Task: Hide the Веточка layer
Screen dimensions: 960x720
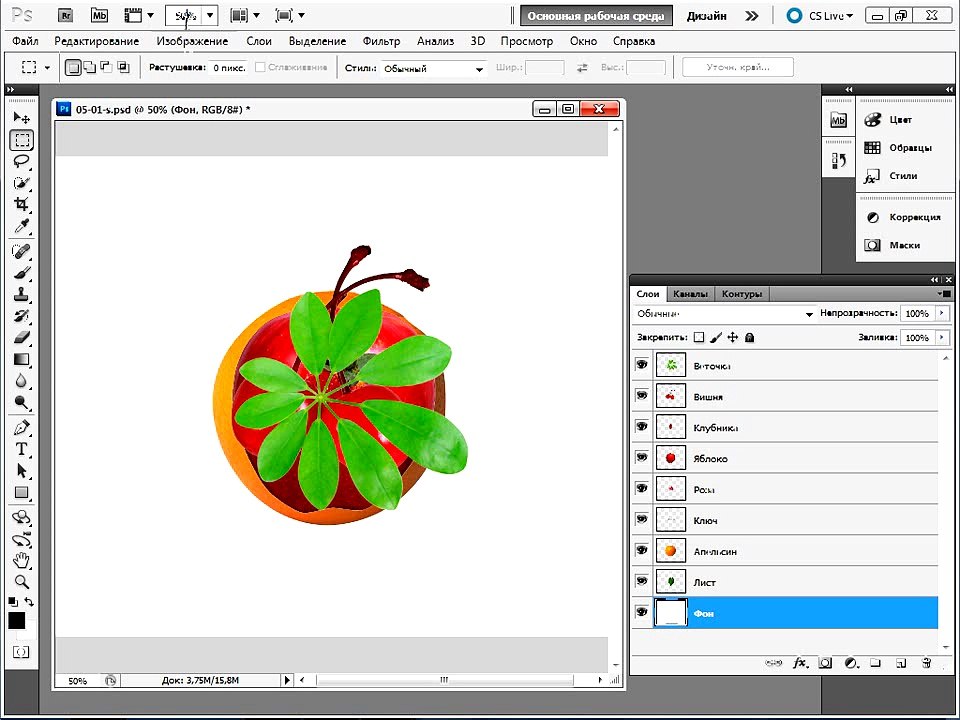Action: click(x=642, y=365)
